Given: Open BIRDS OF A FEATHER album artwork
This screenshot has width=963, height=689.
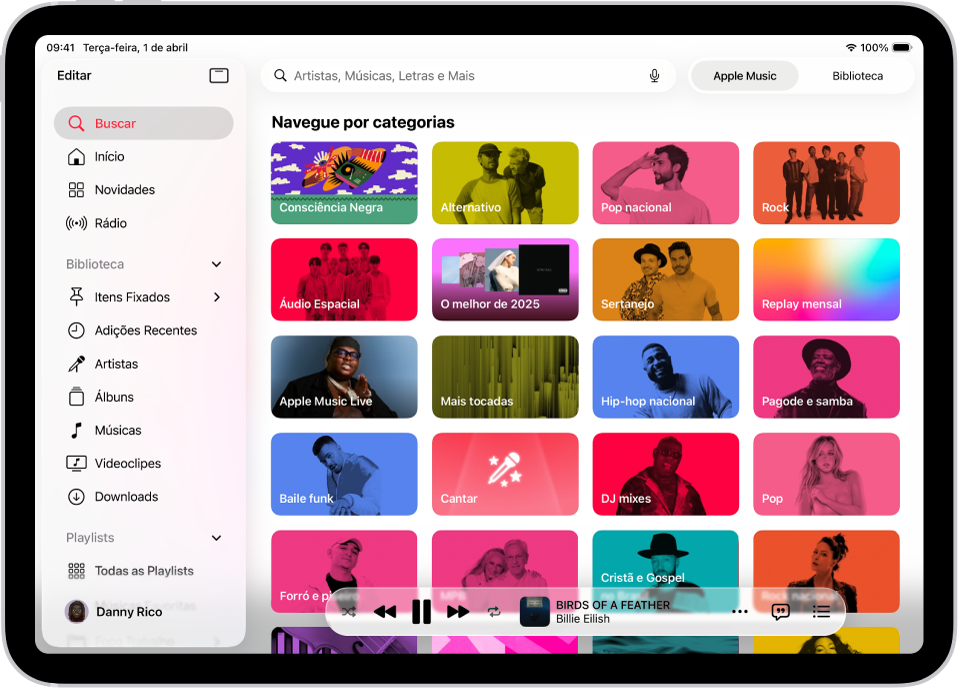Looking at the screenshot, I should pyautogui.click(x=534, y=612).
